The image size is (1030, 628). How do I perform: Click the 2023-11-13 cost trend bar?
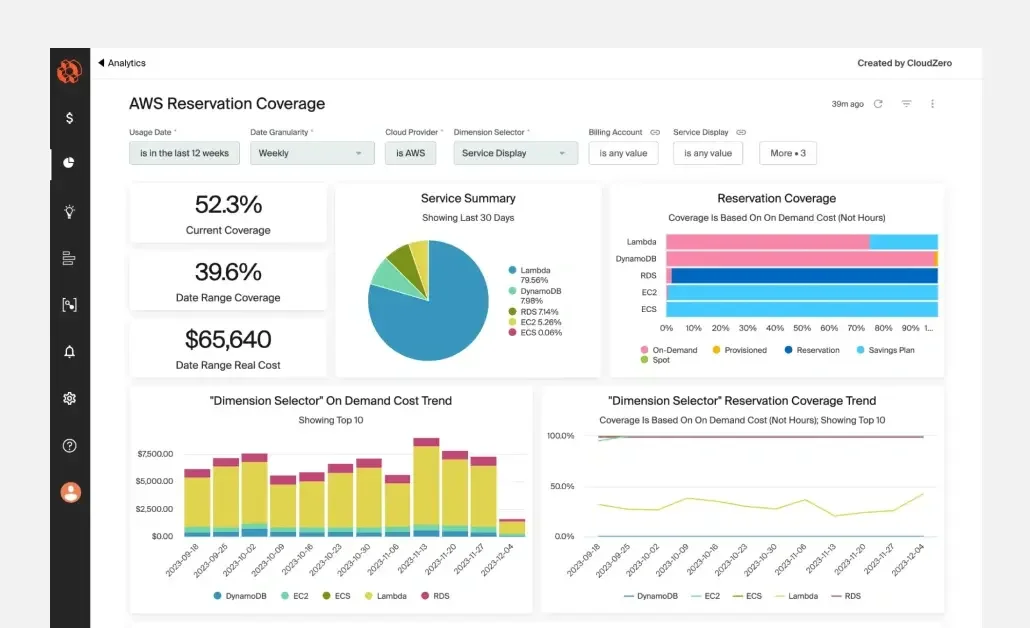click(x=426, y=487)
